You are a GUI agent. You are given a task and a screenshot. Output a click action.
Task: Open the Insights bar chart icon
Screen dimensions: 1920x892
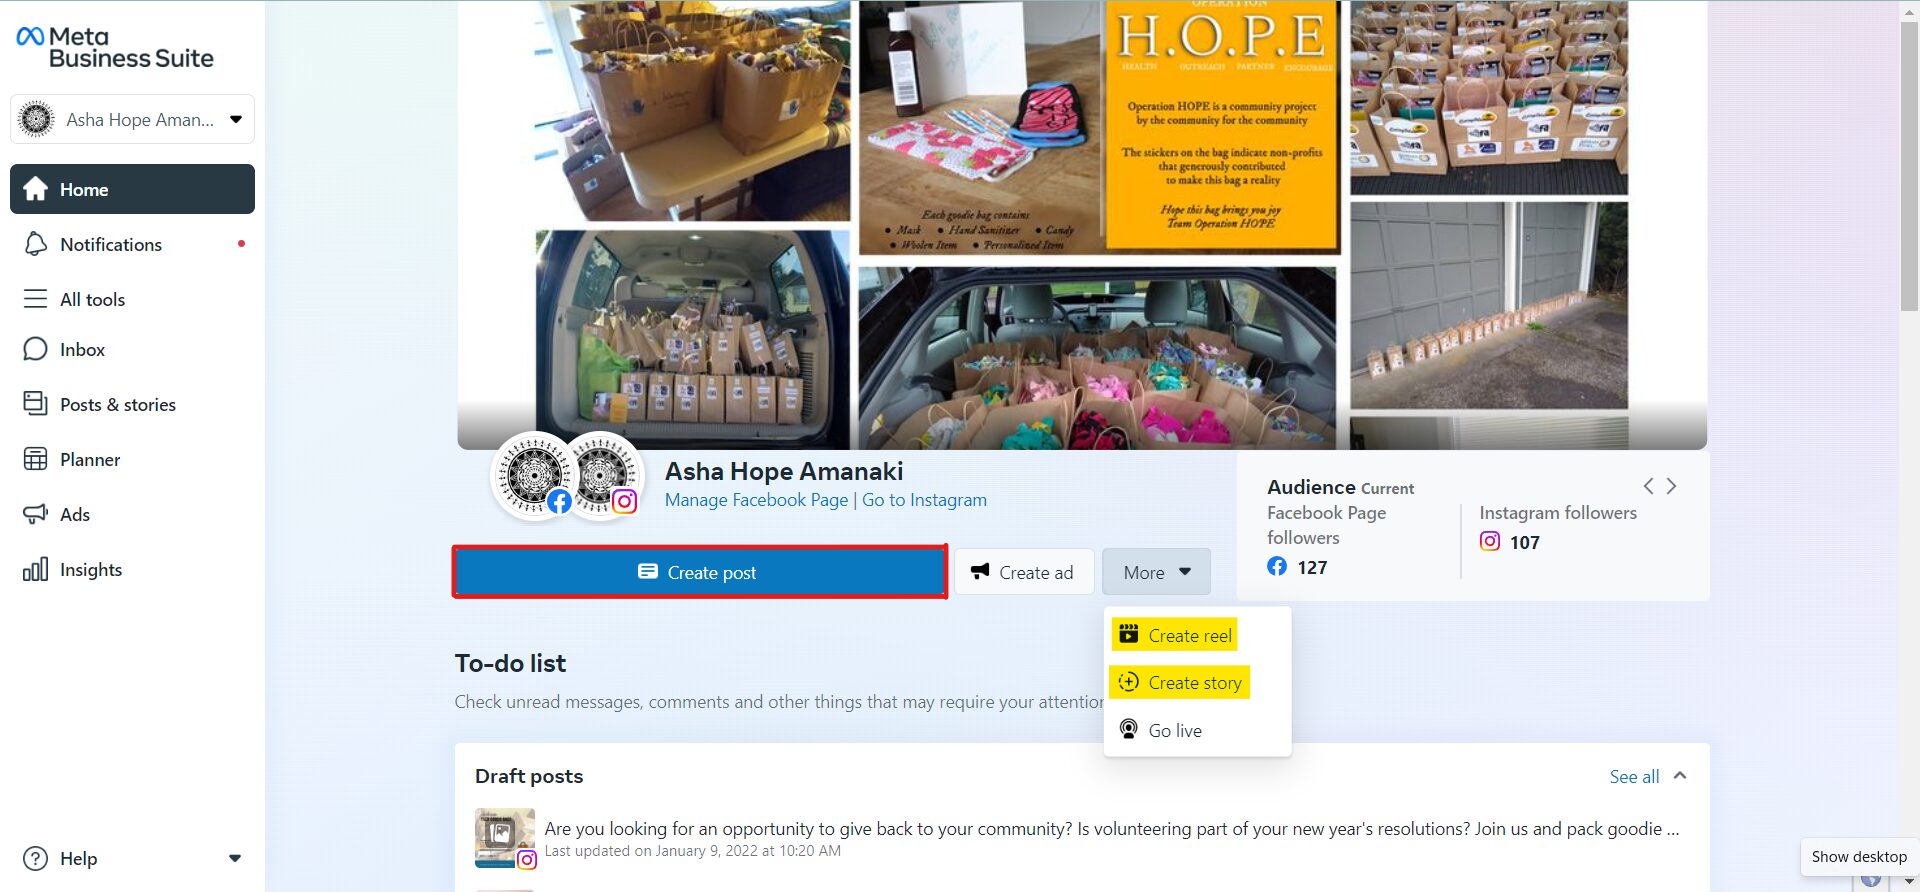[x=35, y=569]
